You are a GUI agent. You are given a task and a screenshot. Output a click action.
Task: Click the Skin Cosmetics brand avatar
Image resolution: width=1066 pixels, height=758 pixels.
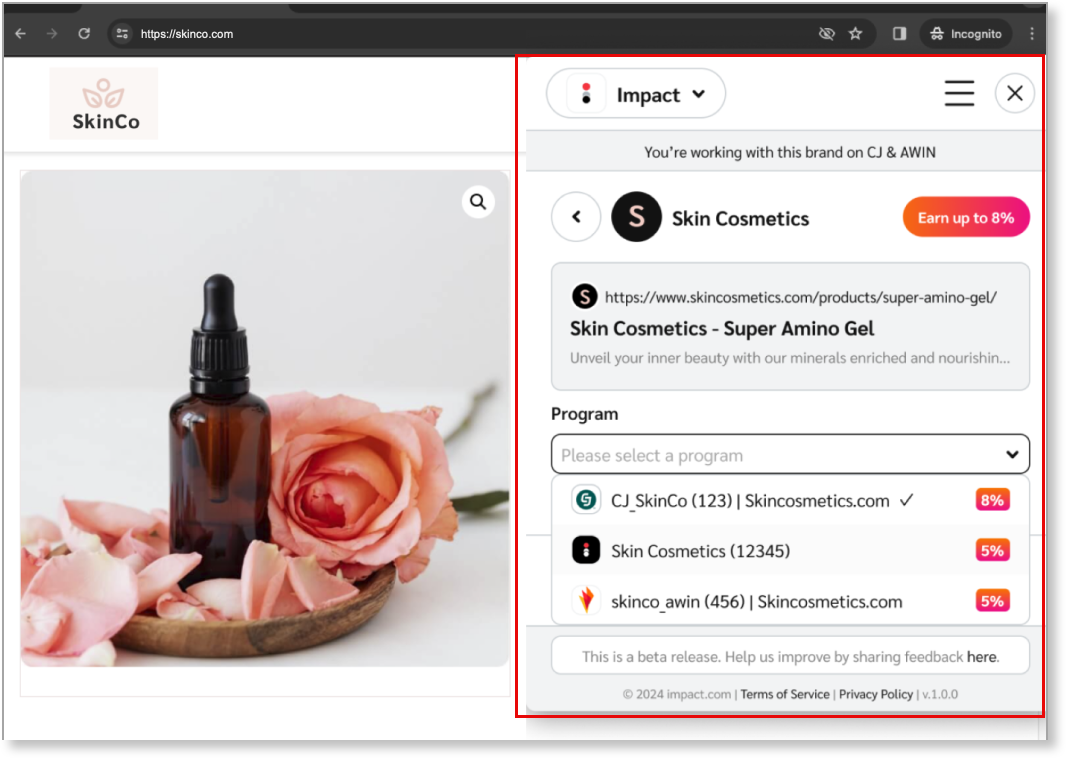coord(636,217)
